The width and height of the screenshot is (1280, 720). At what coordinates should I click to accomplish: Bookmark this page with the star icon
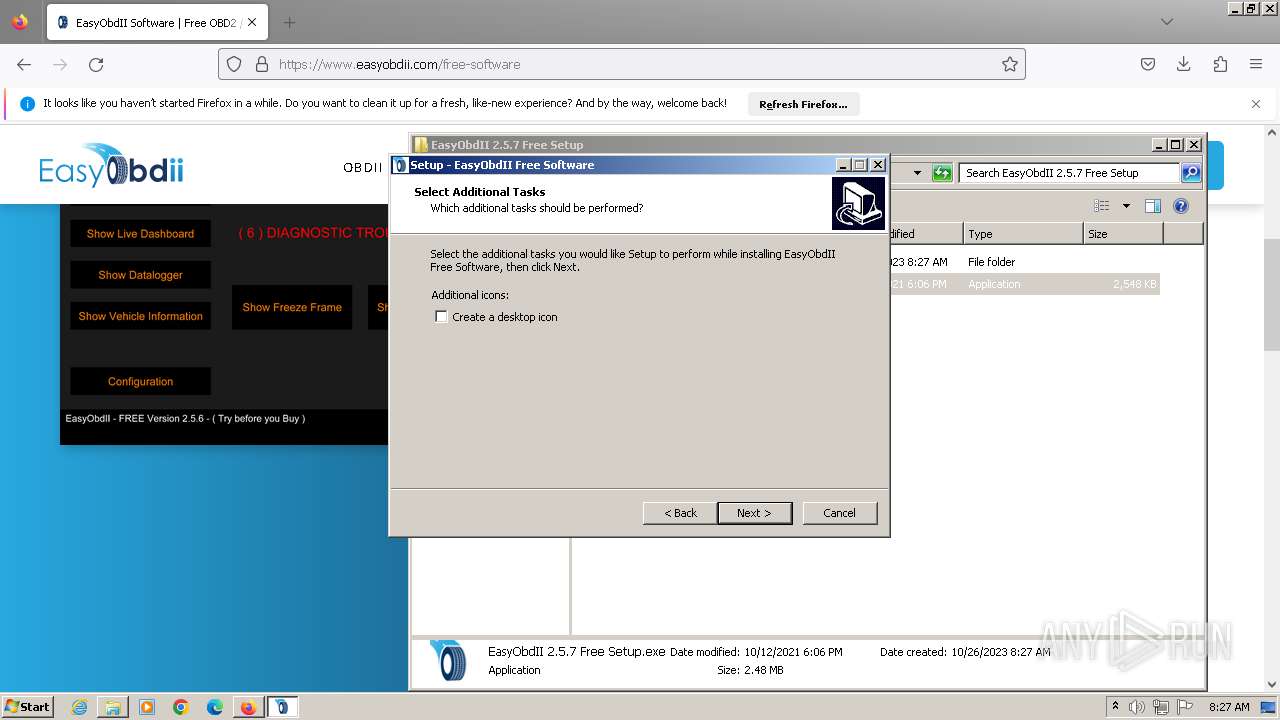[1010, 64]
